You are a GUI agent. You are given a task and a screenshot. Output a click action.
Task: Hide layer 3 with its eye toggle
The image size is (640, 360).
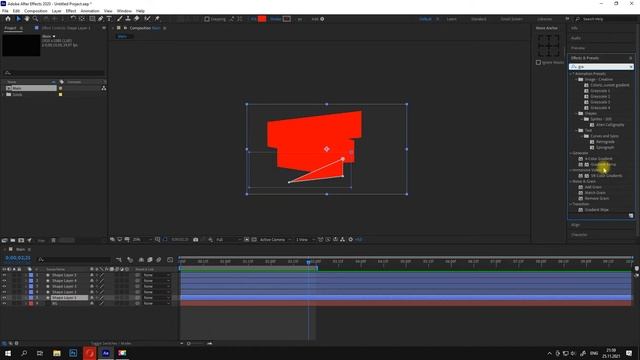(x=4, y=287)
